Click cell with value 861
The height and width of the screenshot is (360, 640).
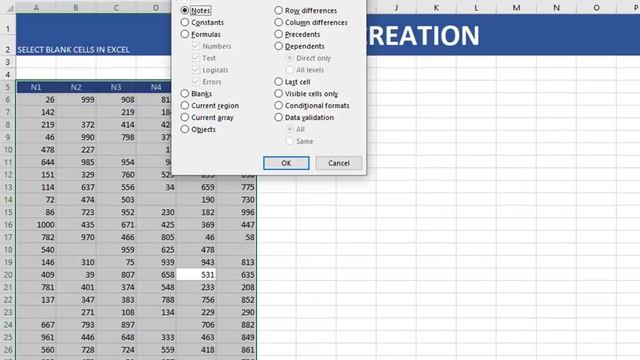(236, 350)
